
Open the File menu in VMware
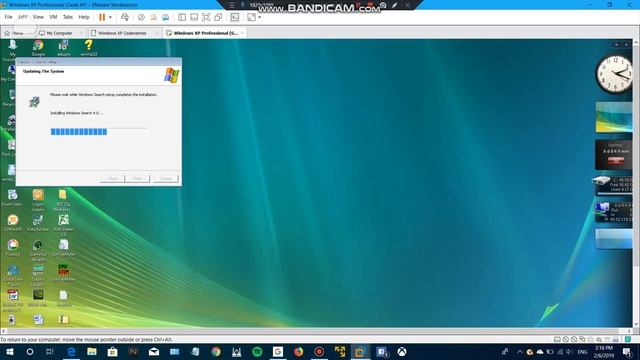point(8,17)
